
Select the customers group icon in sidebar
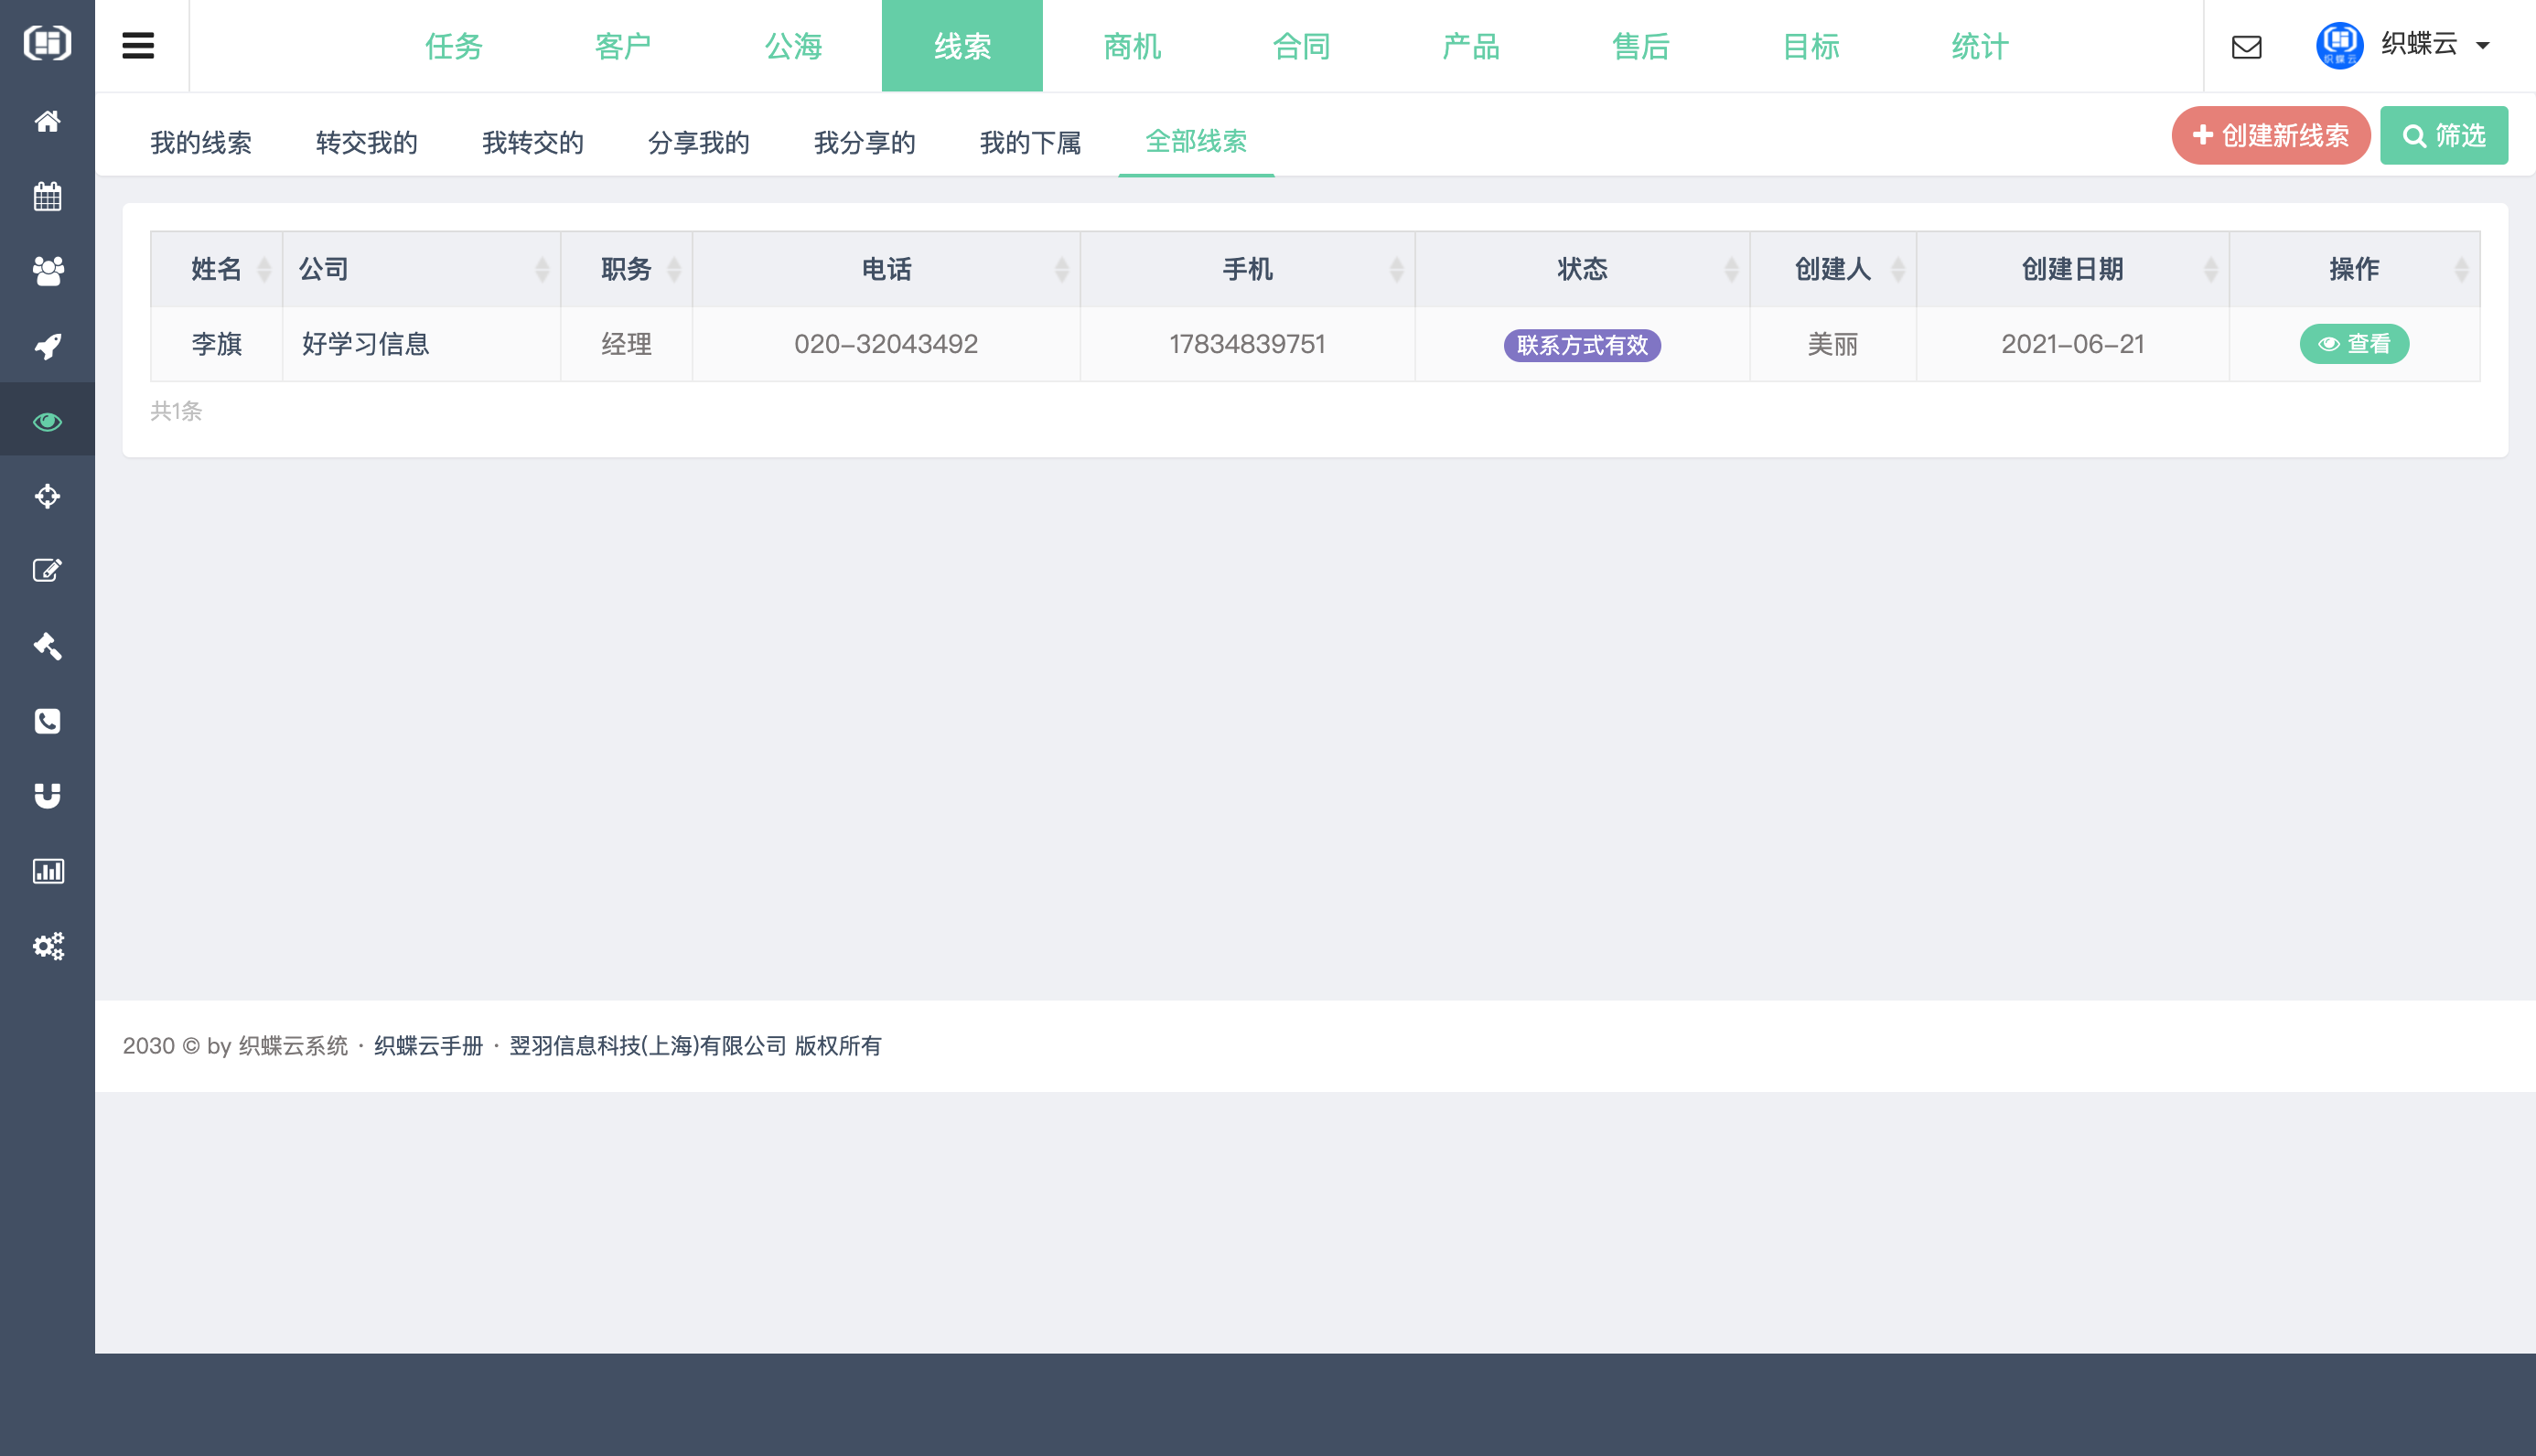click(47, 271)
